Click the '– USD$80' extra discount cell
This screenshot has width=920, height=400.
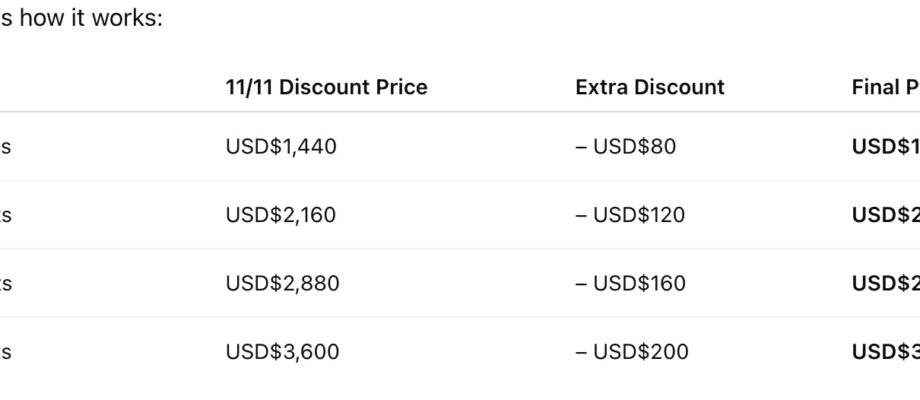pyautogui.click(x=625, y=147)
